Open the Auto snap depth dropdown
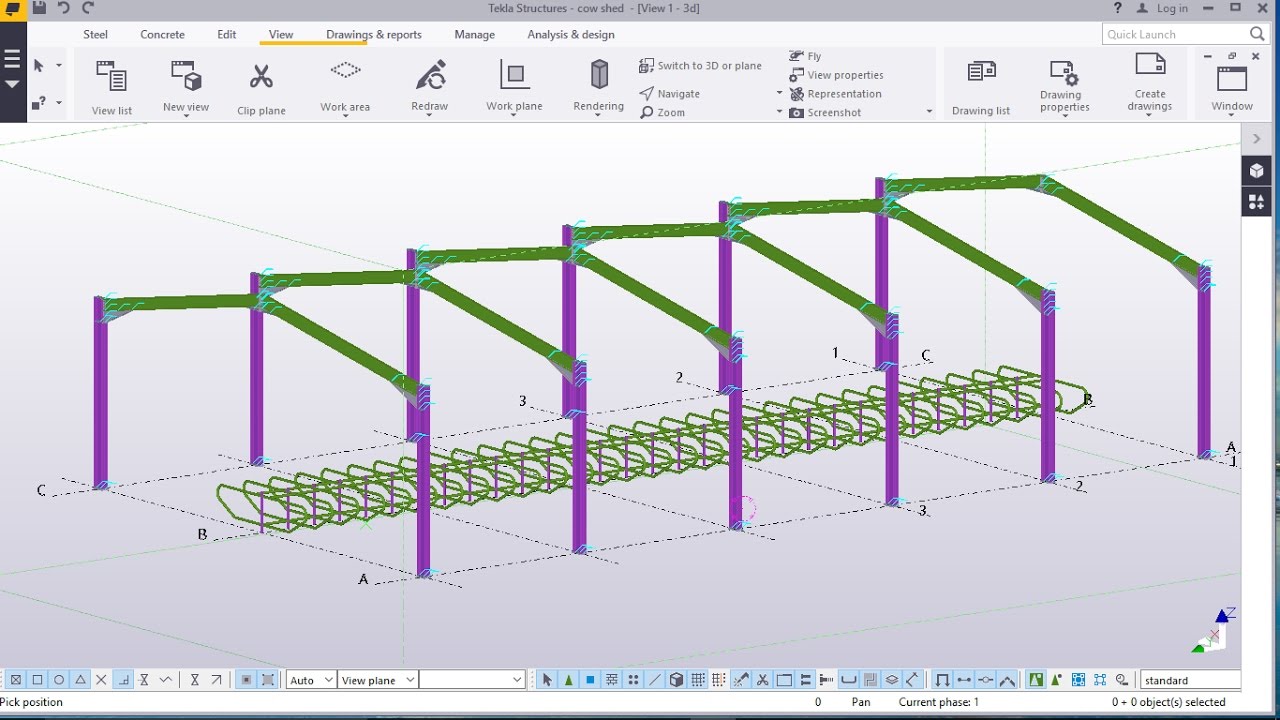1280x720 pixels. (310, 680)
